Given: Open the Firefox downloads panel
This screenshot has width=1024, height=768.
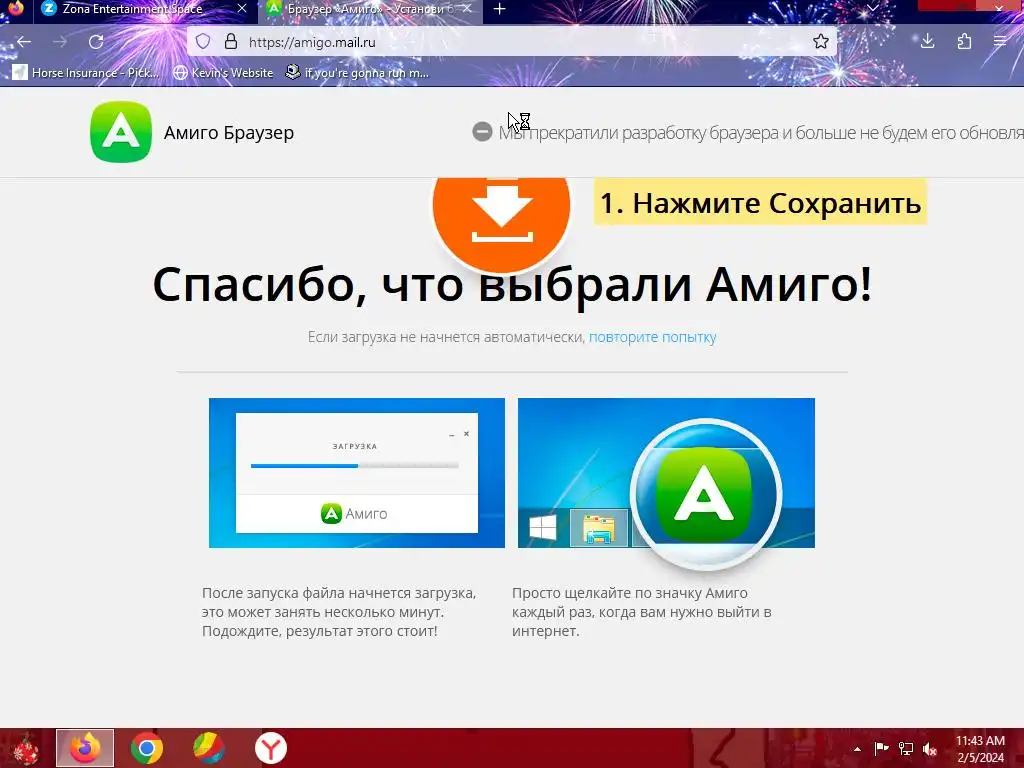Looking at the screenshot, I should click(927, 42).
